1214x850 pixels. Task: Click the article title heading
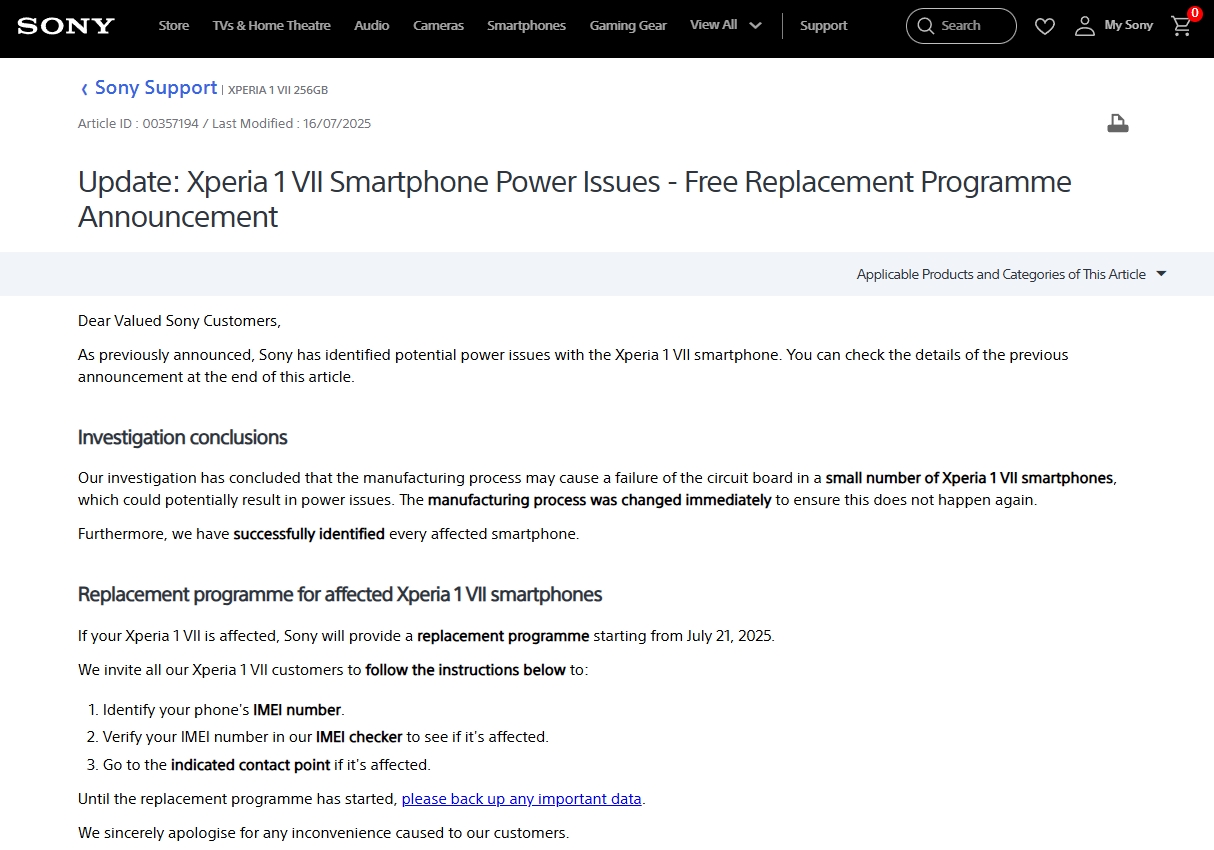click(x=575, y=199)
